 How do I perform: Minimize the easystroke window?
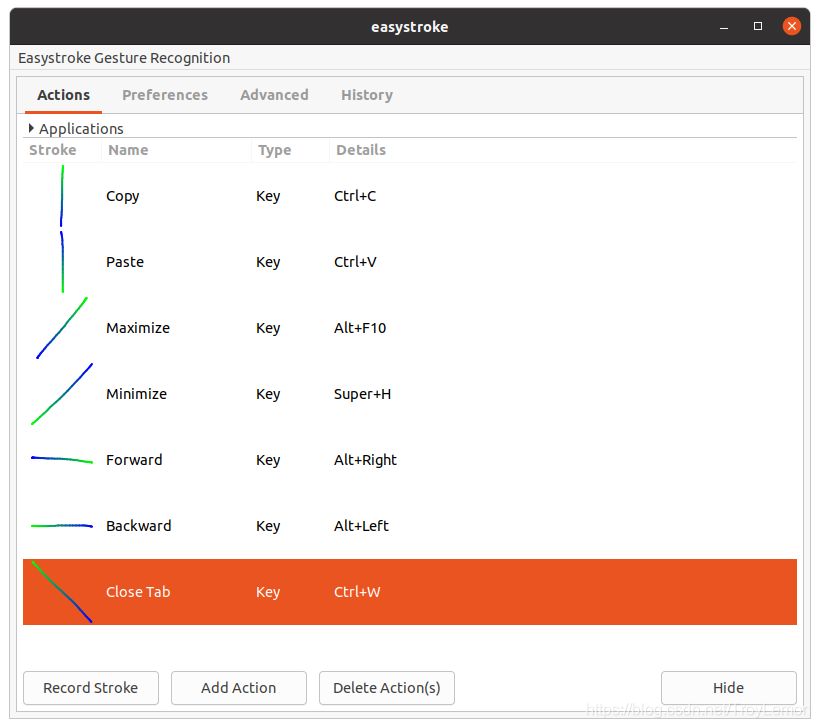724,26
